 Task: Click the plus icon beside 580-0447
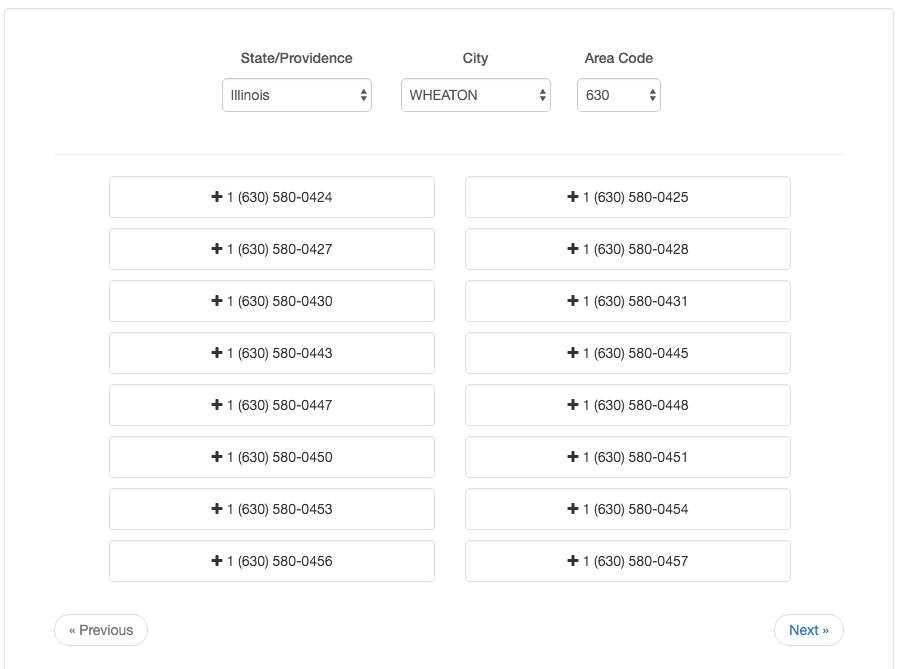(x=217, y=404)
